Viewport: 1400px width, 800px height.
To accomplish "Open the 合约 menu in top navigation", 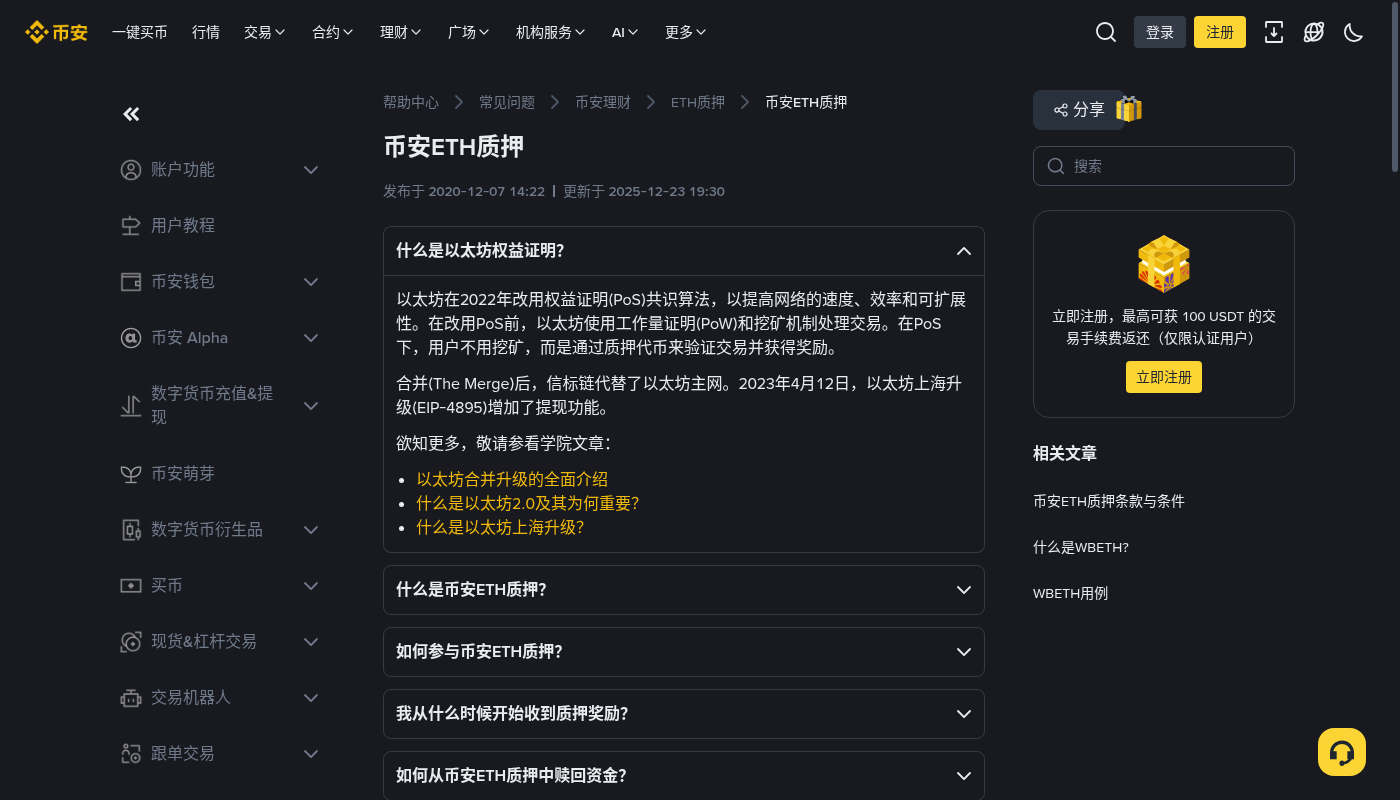I will pyautogui.click(x=333, y=32).
